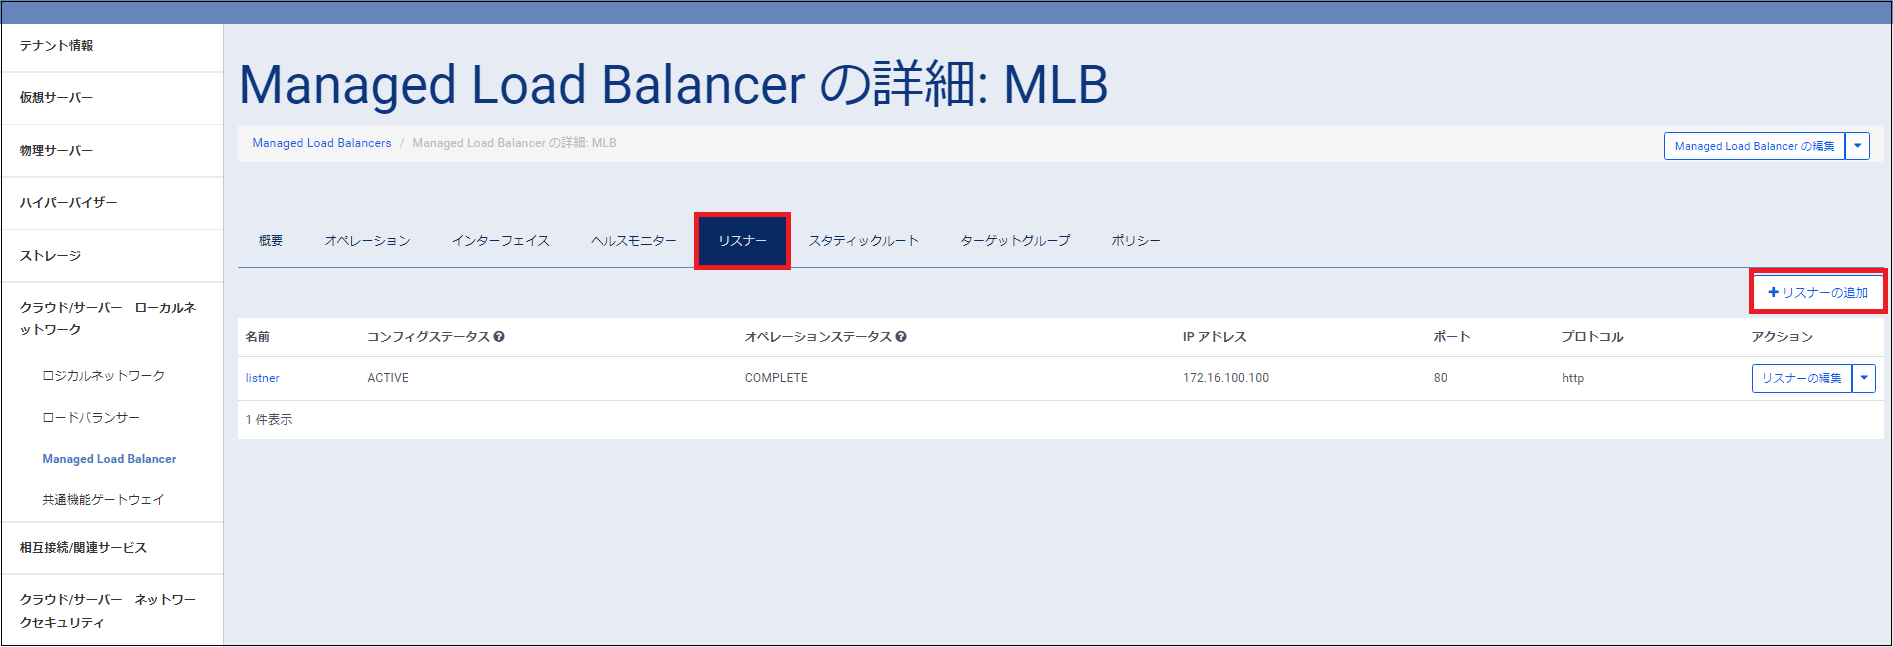Open the listner link in table
This screenshot has width=1893, height=647.
click(263, 378)
